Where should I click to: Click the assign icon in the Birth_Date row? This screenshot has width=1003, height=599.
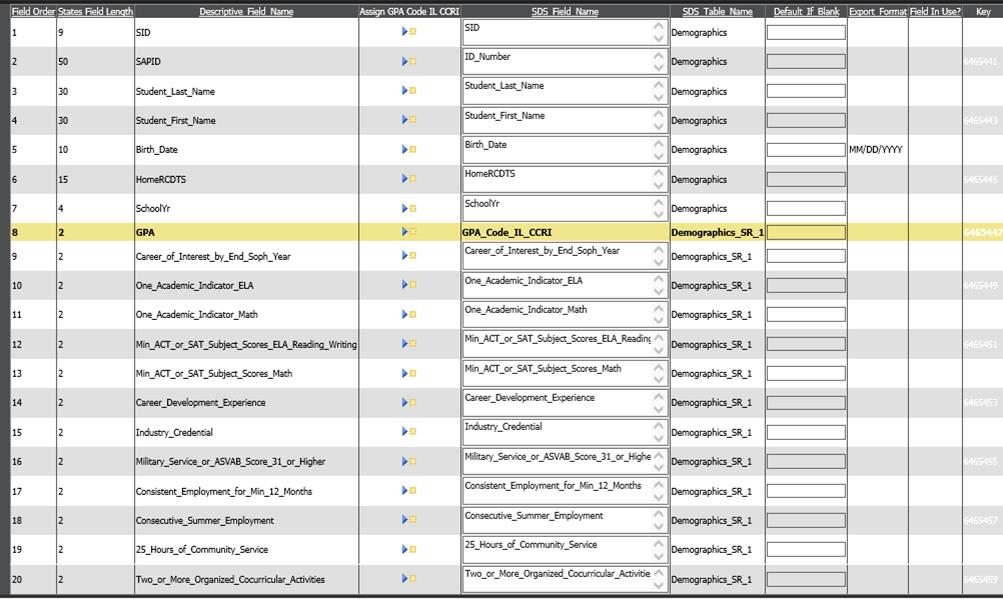pos(409,150)
